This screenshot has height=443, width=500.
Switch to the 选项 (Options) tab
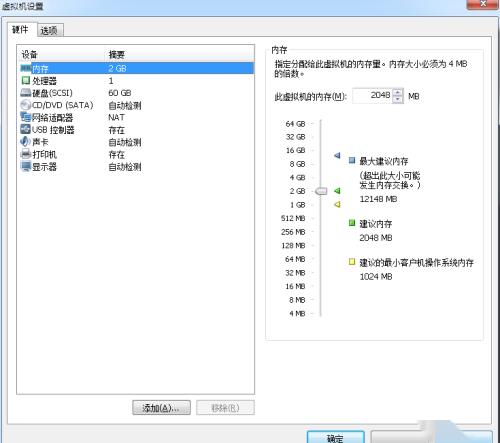point(49,31)
